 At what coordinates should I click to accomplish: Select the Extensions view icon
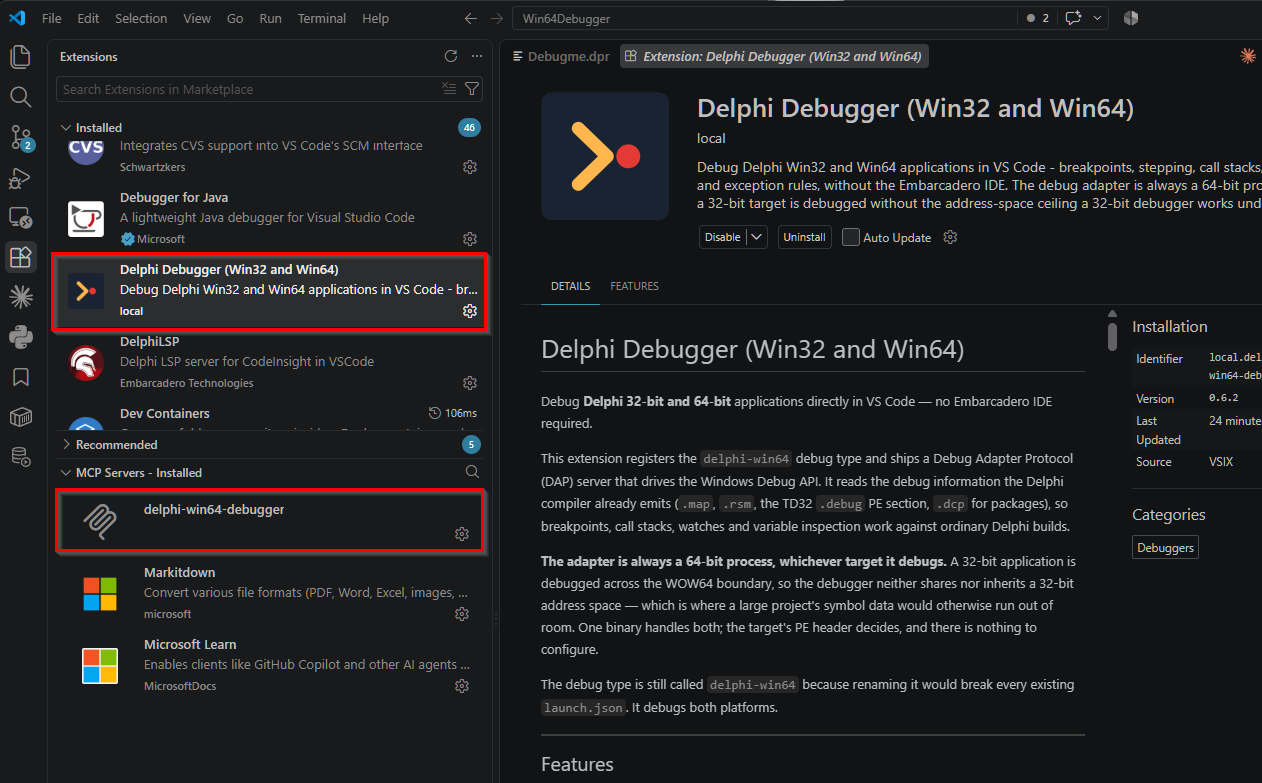click(x=20, y=257)
